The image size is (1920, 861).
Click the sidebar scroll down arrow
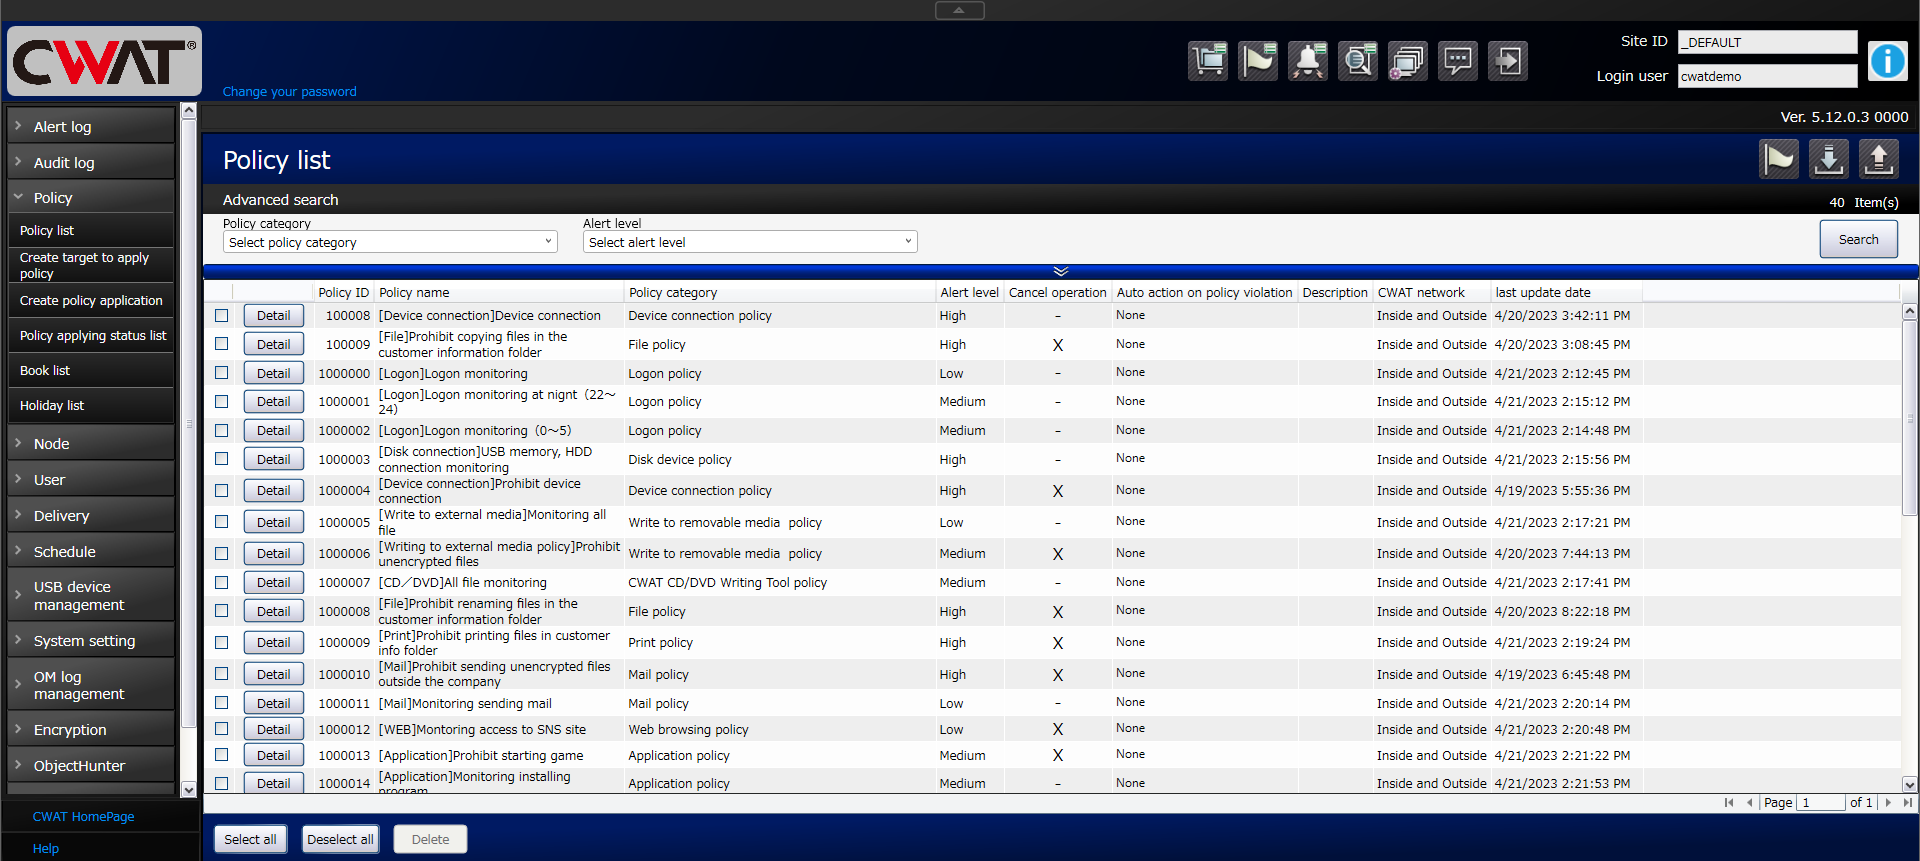[188, 790]
